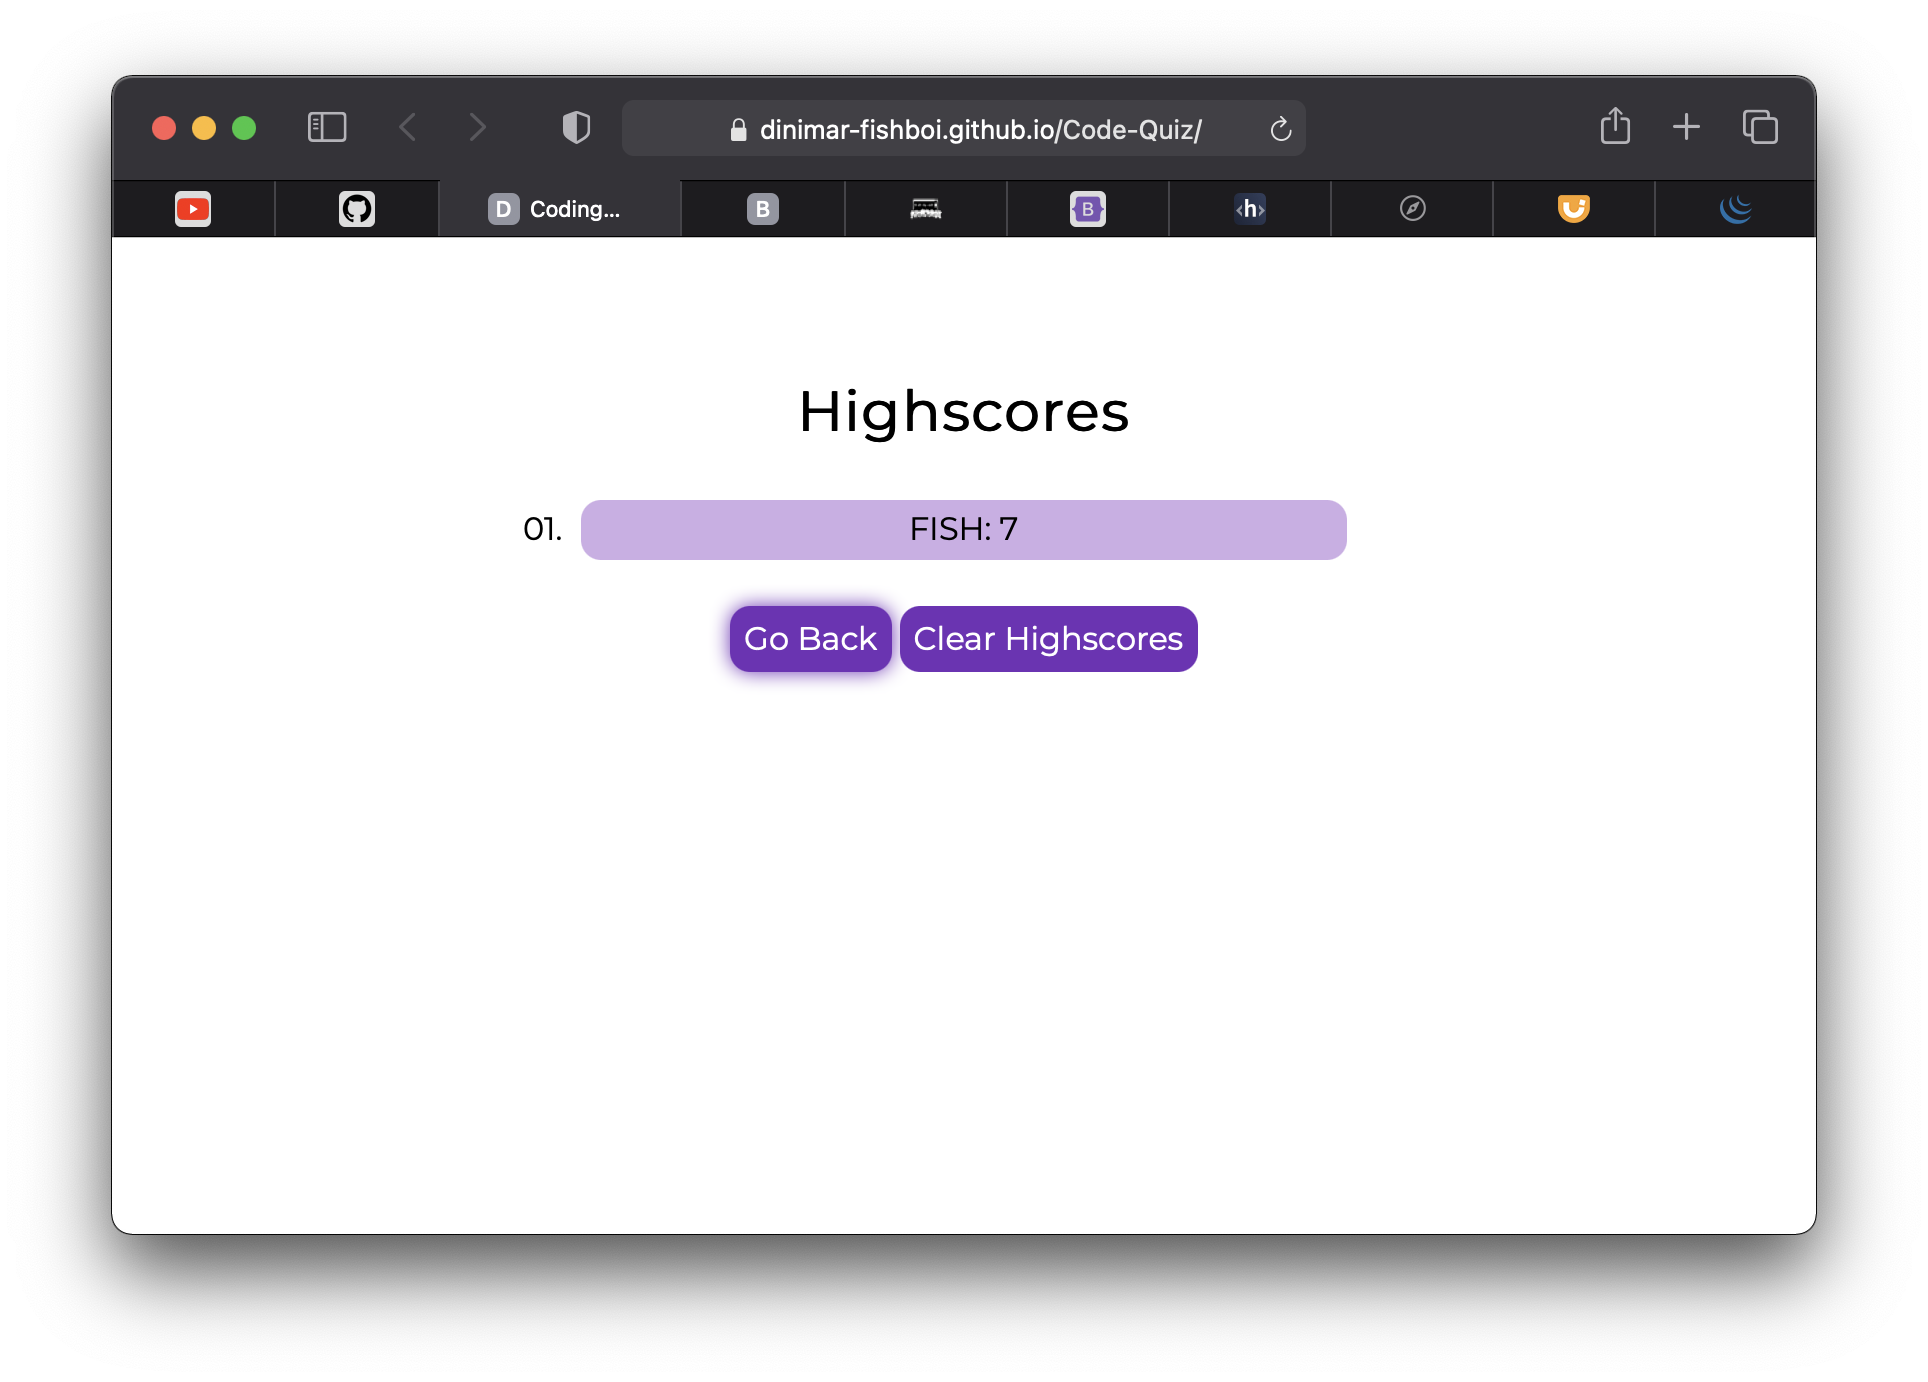Switch to the GitHub pinned tab
Screen dimensions: 1928x1382
click(x=357, y=209)
